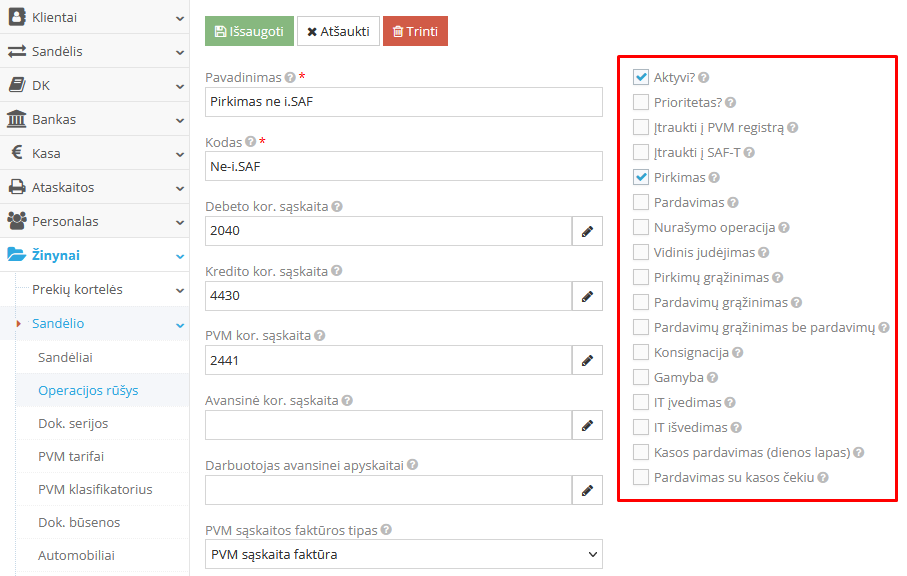Click the question mark icon next to Gamyba
The image size is (907, 576).
coord(713,378)
